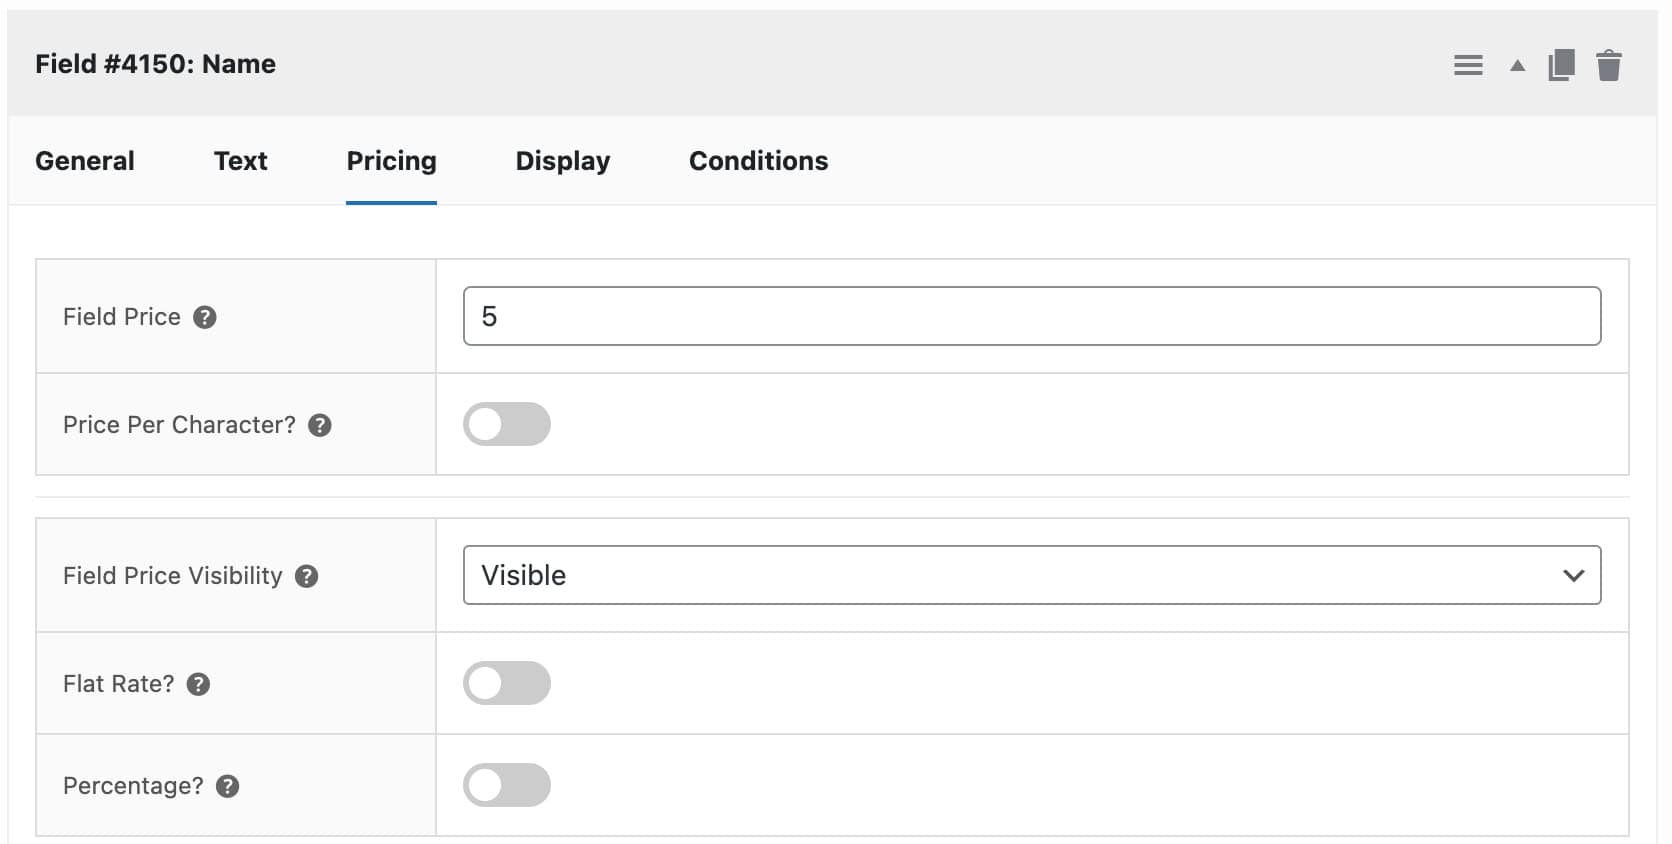
Task: Click the Field #4150: Name header title
Action: point(155,64)
